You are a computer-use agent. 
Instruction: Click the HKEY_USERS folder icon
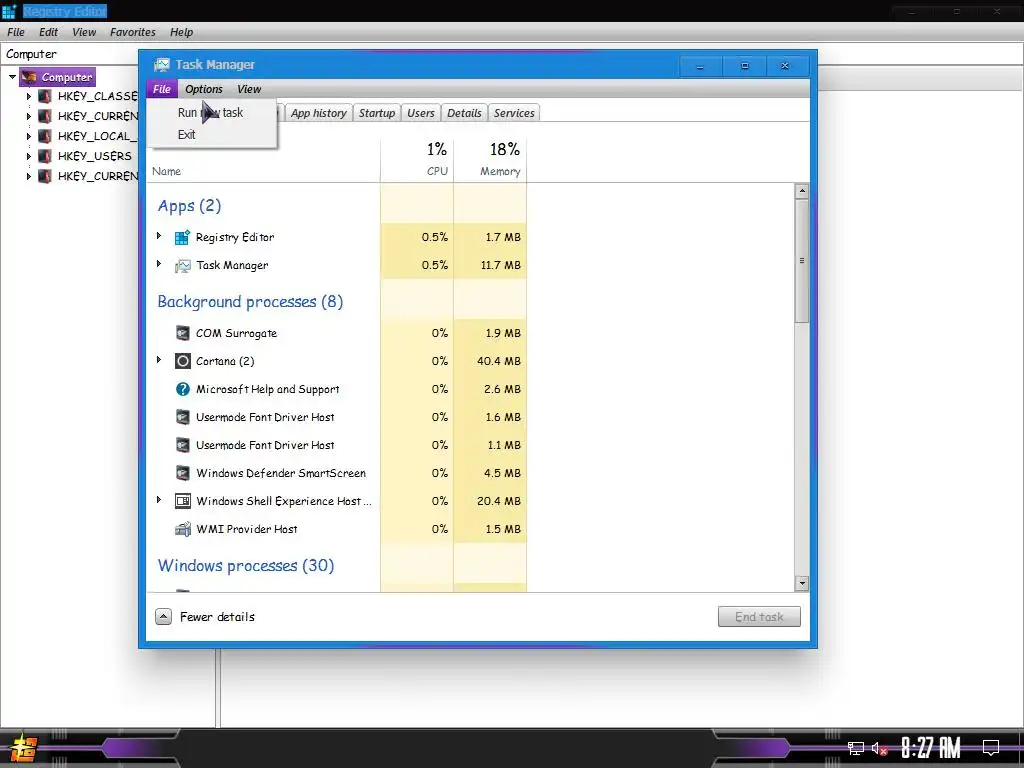click(44, 156)
